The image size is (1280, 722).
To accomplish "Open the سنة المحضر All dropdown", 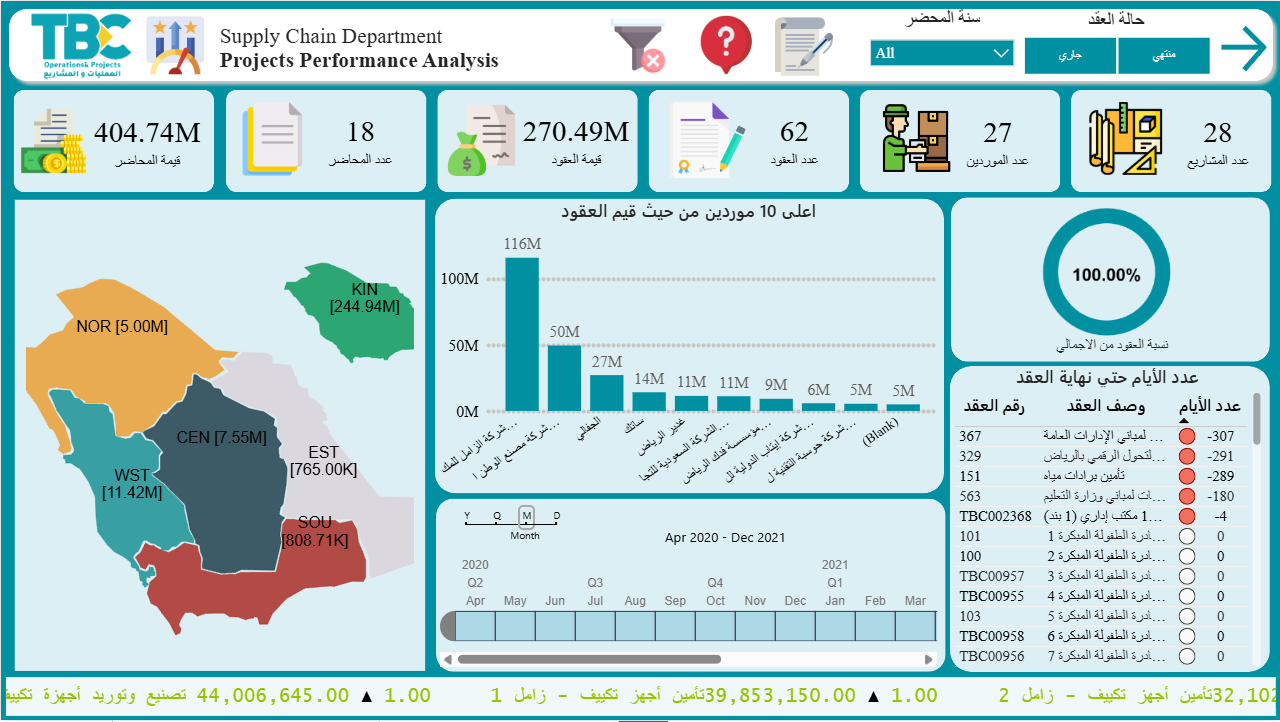I will coord(942,53).
